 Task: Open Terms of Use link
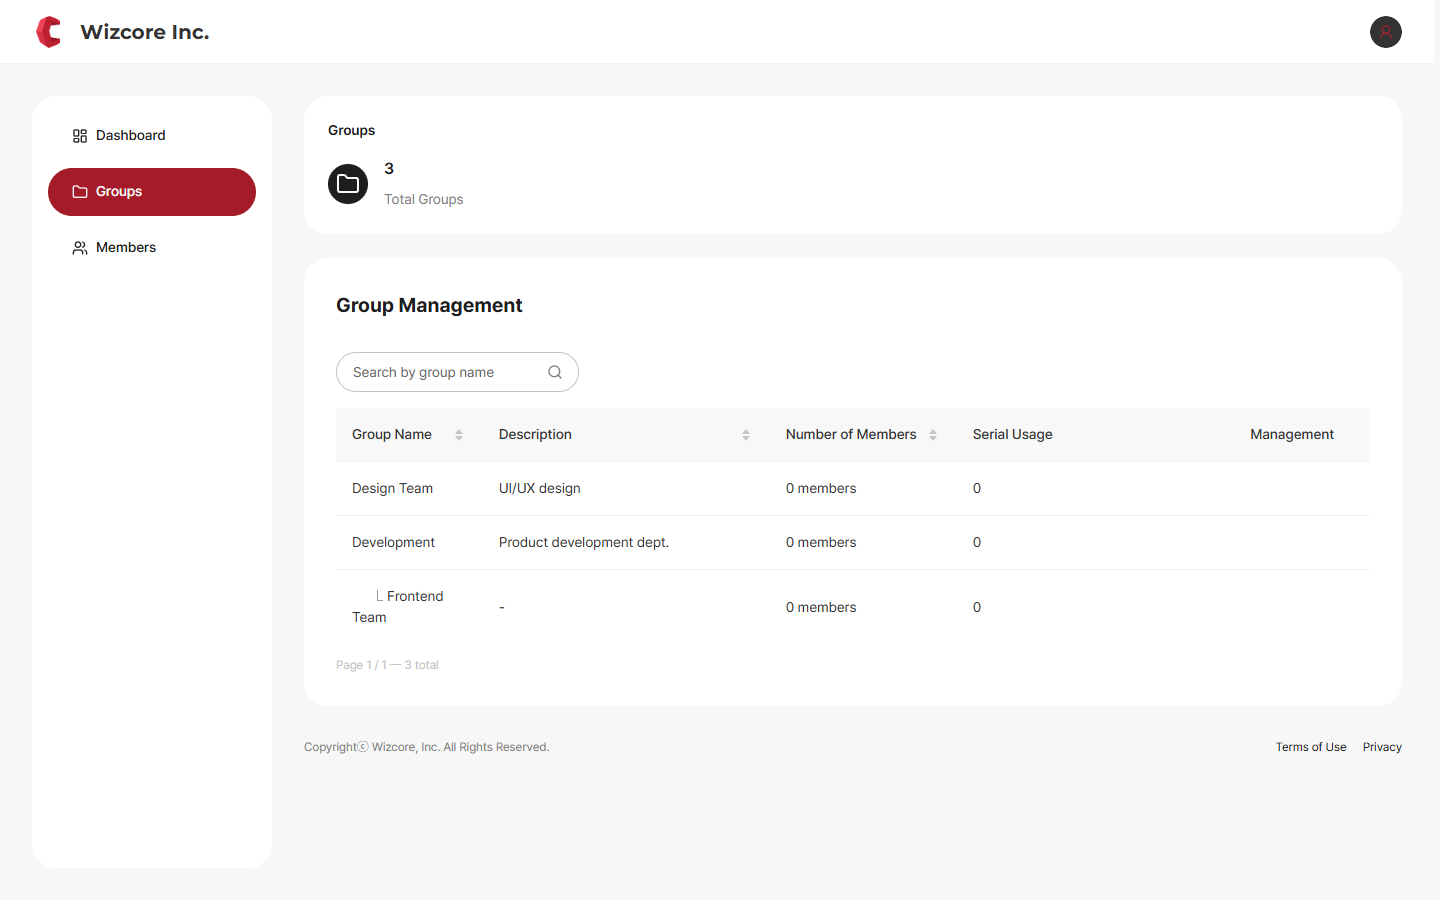(1311, 747)
